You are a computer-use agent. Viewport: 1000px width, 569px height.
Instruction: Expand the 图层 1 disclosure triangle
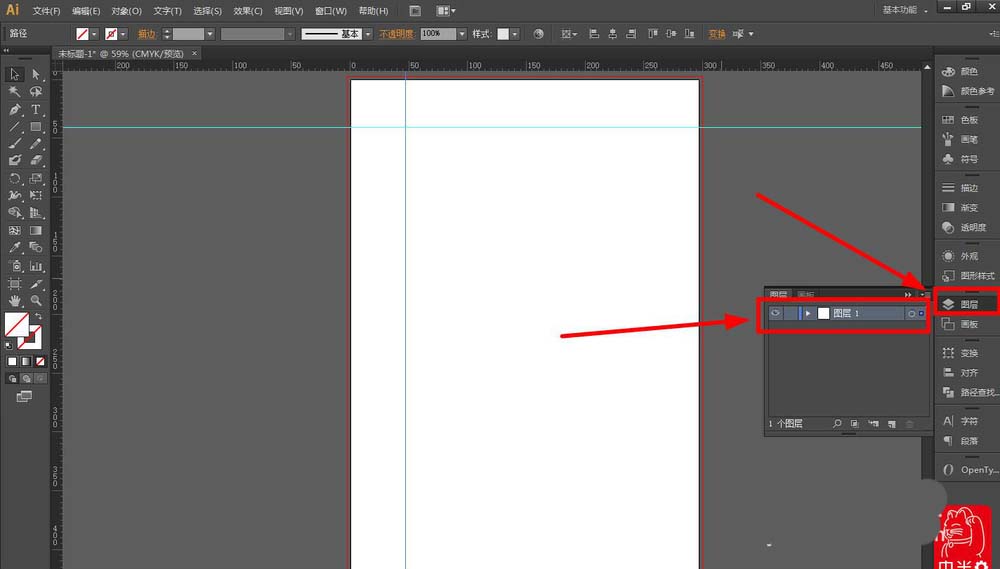808,313
